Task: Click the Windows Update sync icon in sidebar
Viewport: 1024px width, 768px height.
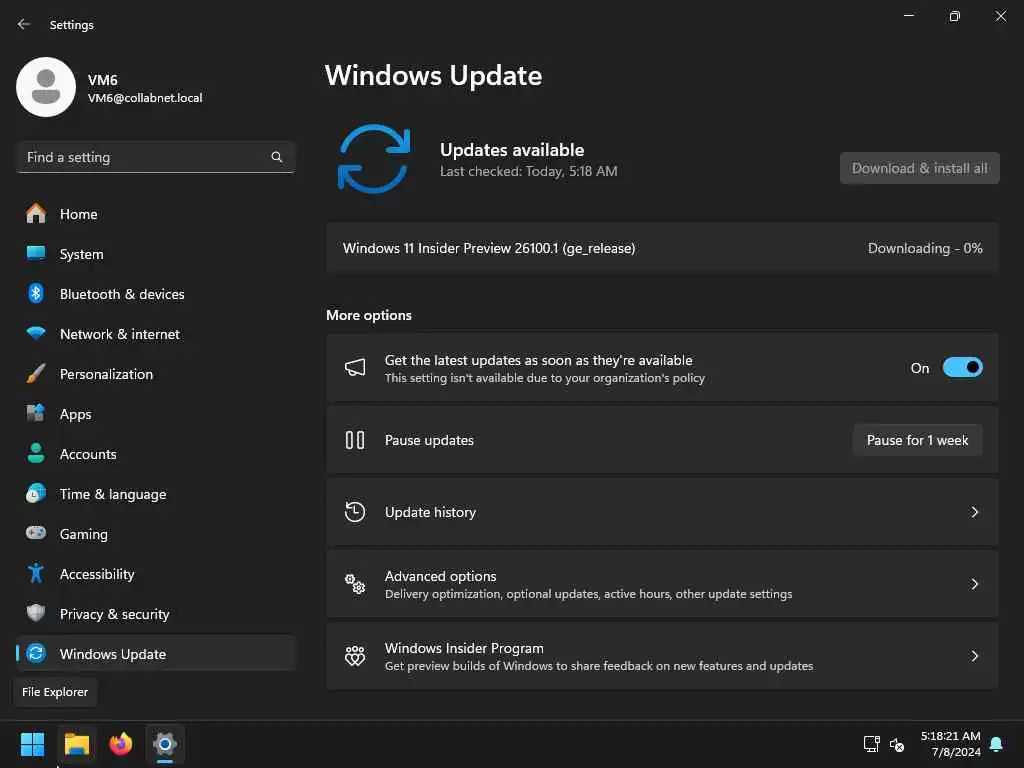Action: coord(36,653)
